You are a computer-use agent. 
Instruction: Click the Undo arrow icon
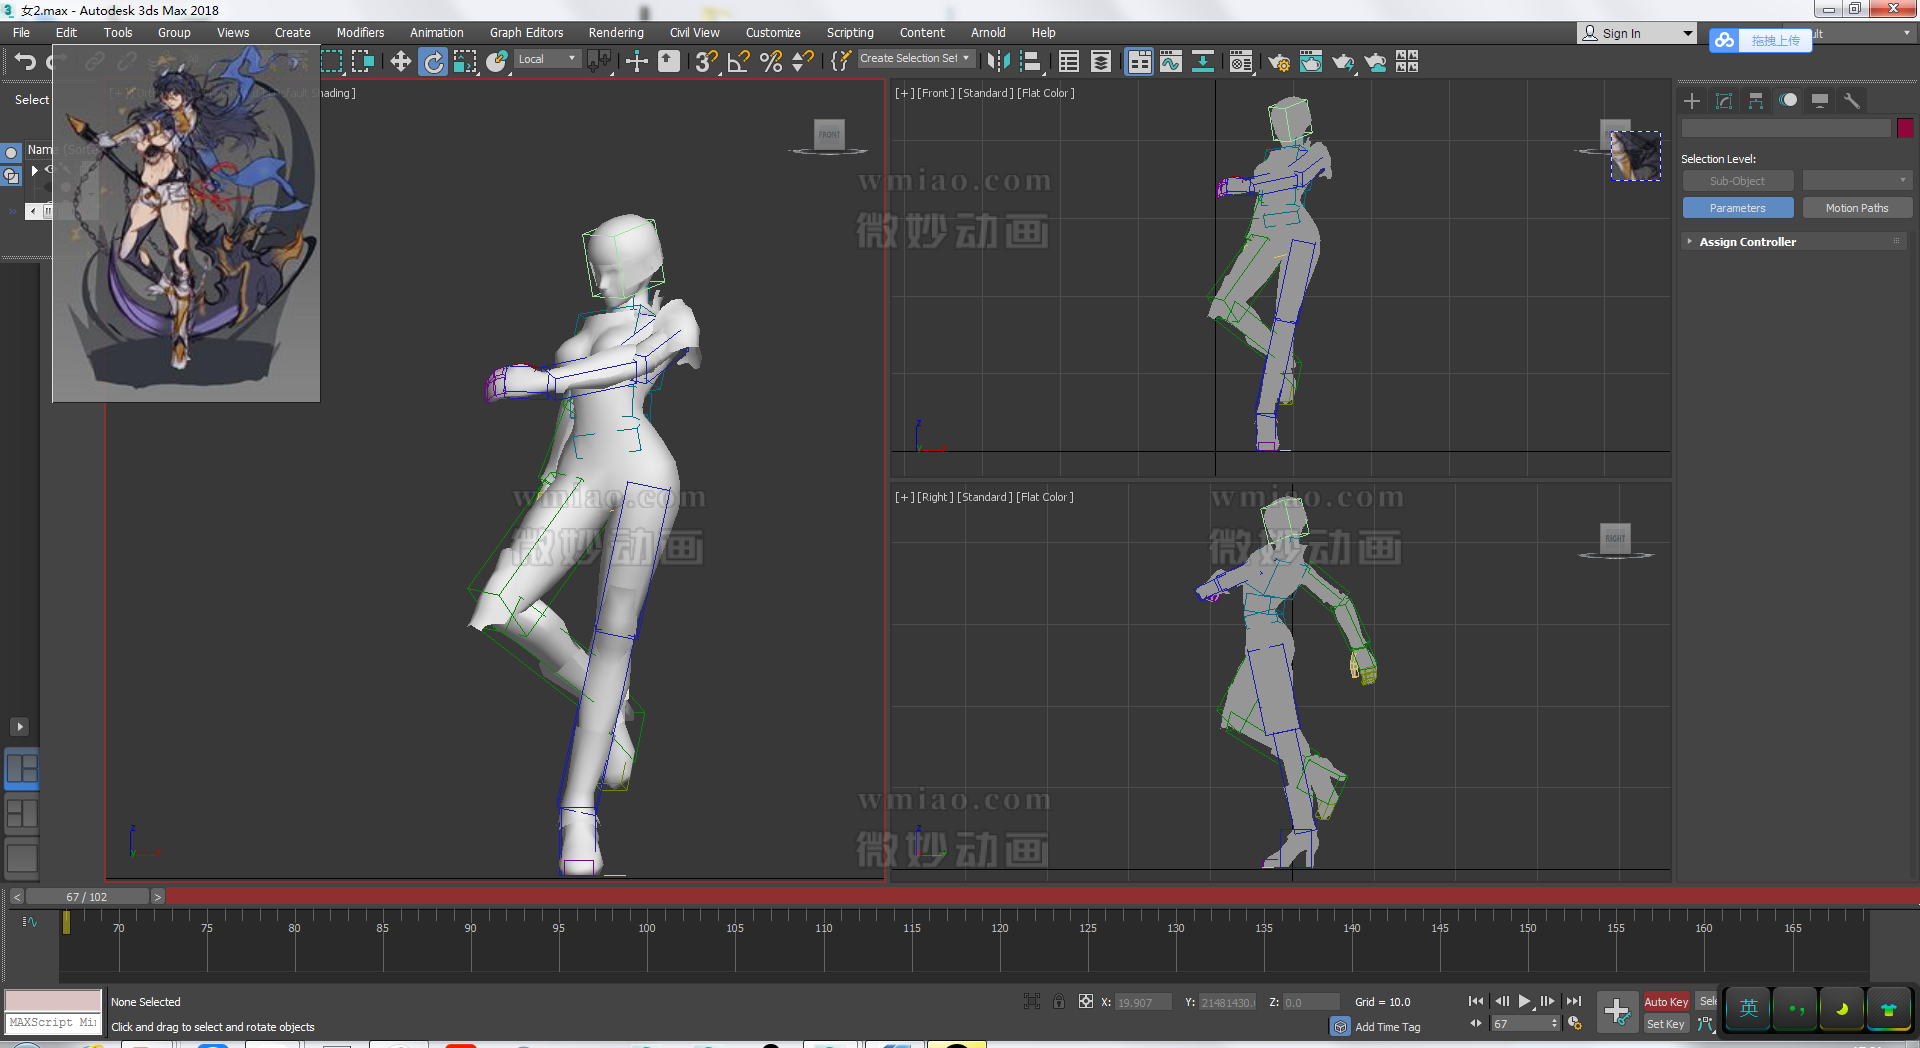tap(25, 62)
